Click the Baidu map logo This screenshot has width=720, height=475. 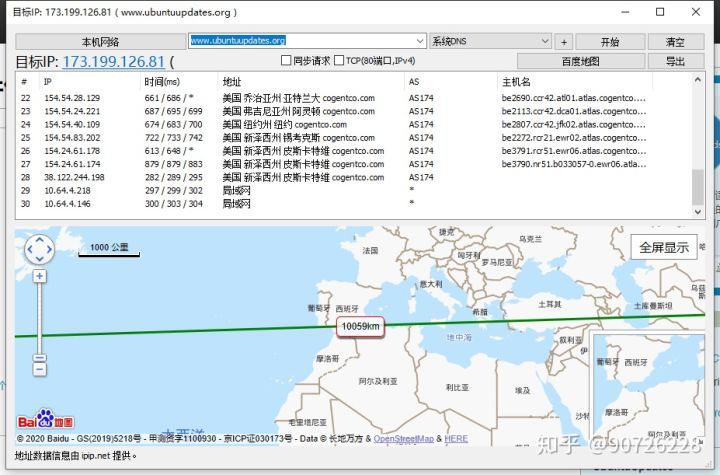tap(45, 418)
